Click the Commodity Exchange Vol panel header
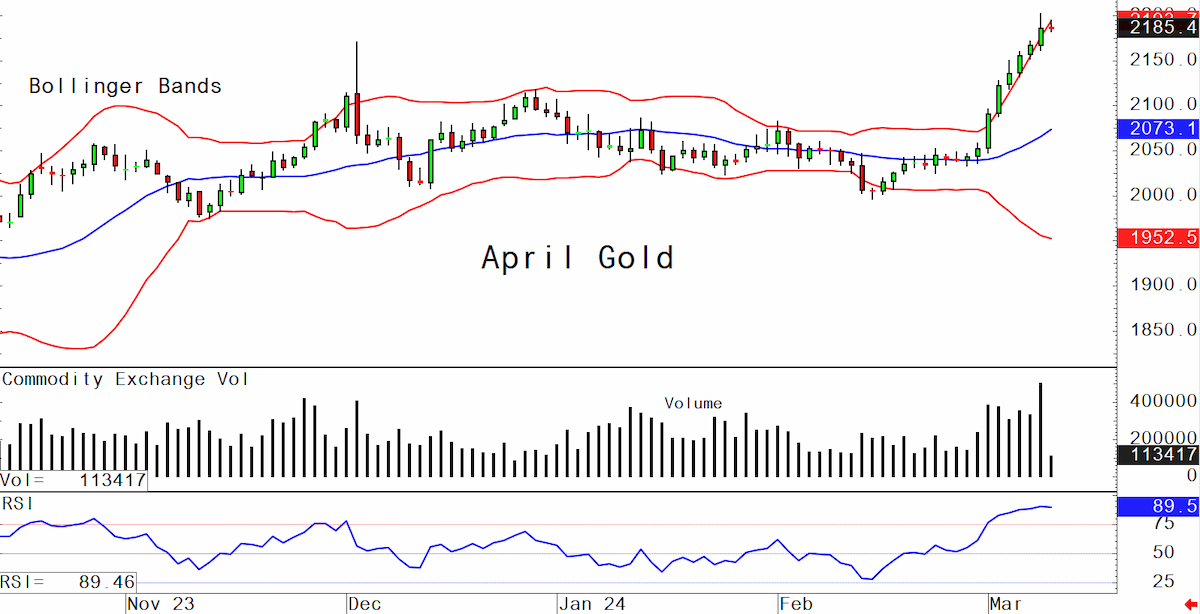 click(126, 379)
